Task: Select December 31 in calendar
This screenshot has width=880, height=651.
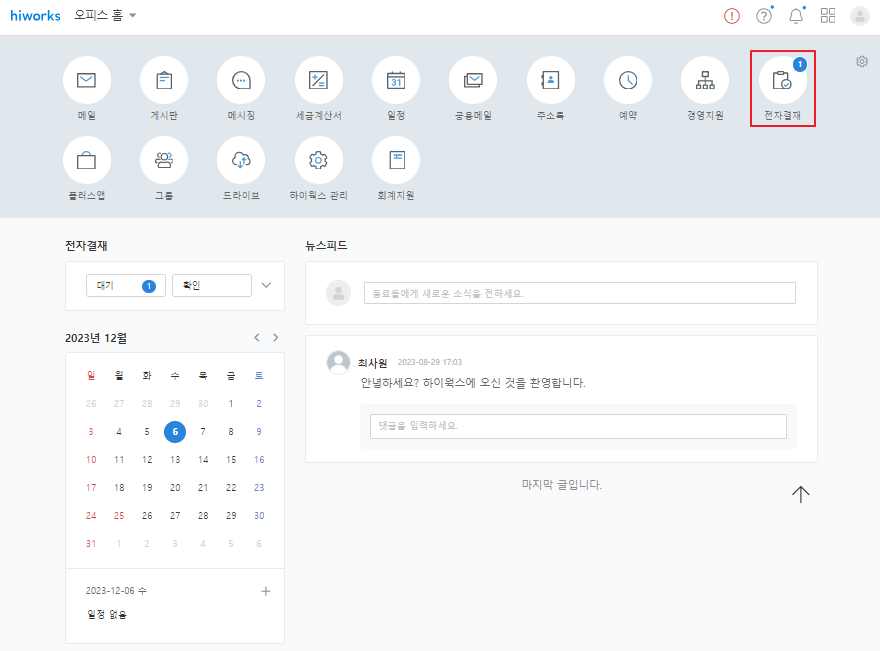Action: point(91,544)
